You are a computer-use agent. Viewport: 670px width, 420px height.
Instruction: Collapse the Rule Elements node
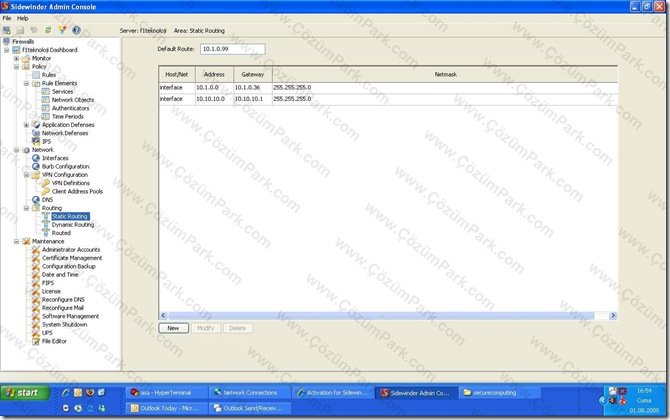(26, 83)
